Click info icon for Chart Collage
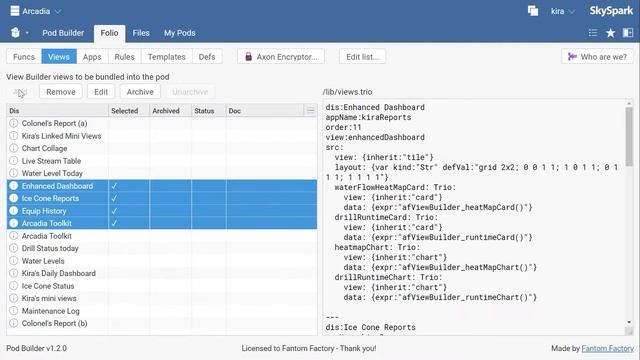This screenshot has width=640, height=360. click(x=13, y=148)
